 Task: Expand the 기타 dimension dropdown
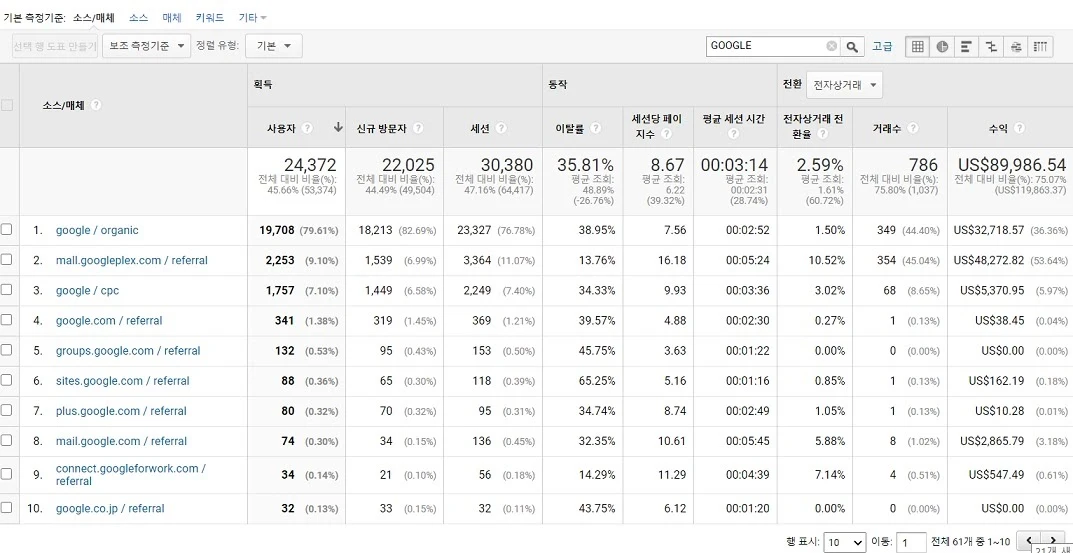pyautogui.click(x=253, y=18)
